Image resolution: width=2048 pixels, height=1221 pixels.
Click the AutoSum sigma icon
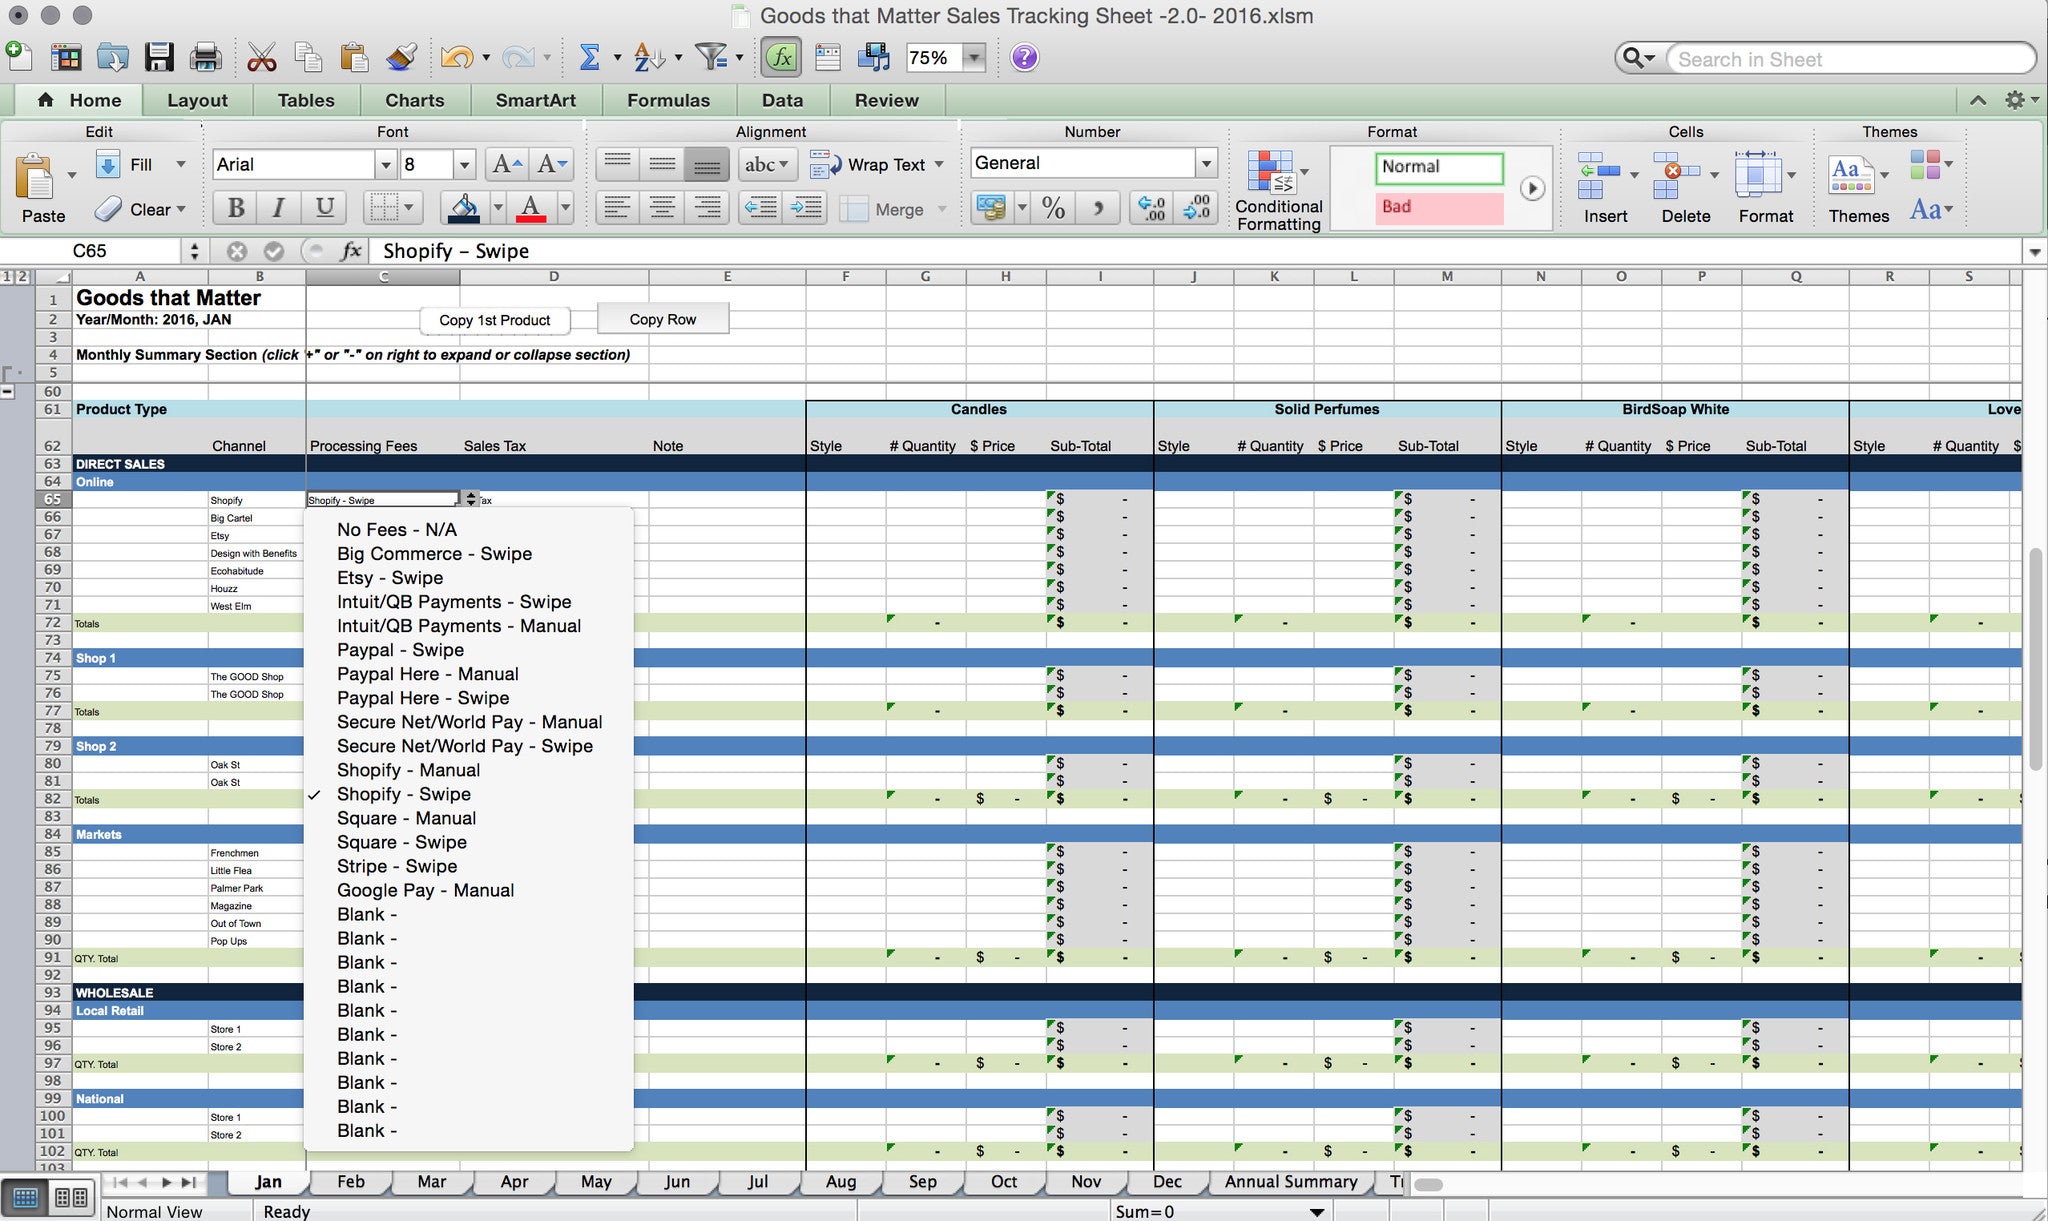[x=590, y=57]
